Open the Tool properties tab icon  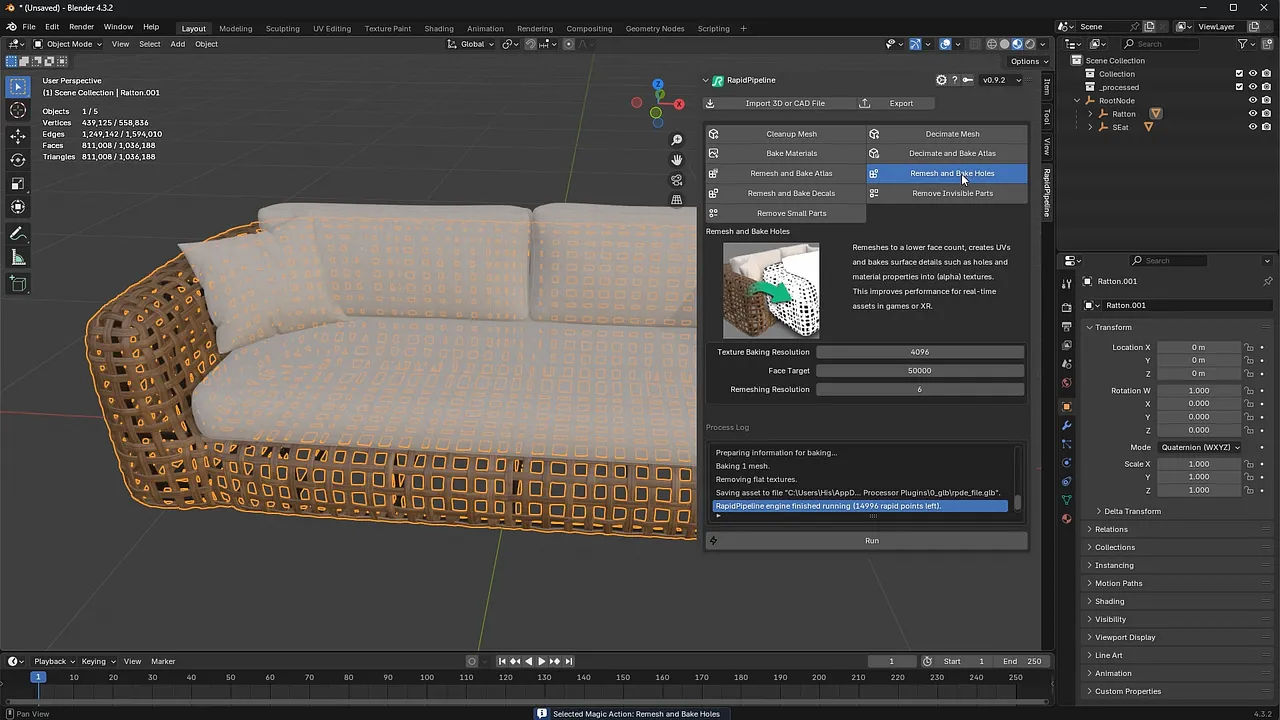[1066, 284]
